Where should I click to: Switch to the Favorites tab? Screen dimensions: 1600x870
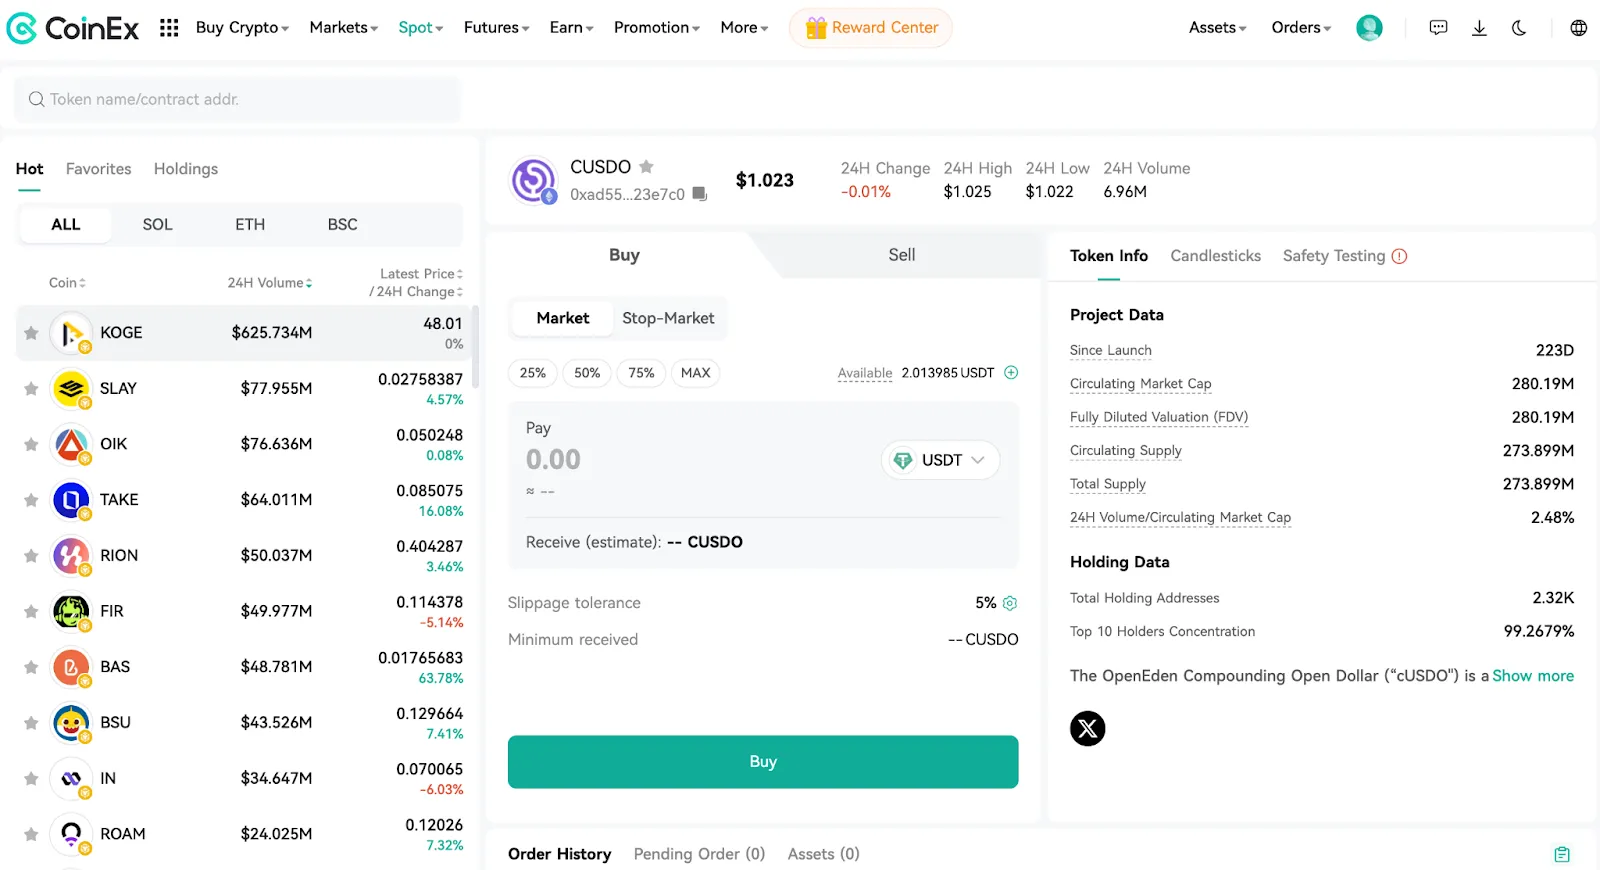(x=99, y=169)
